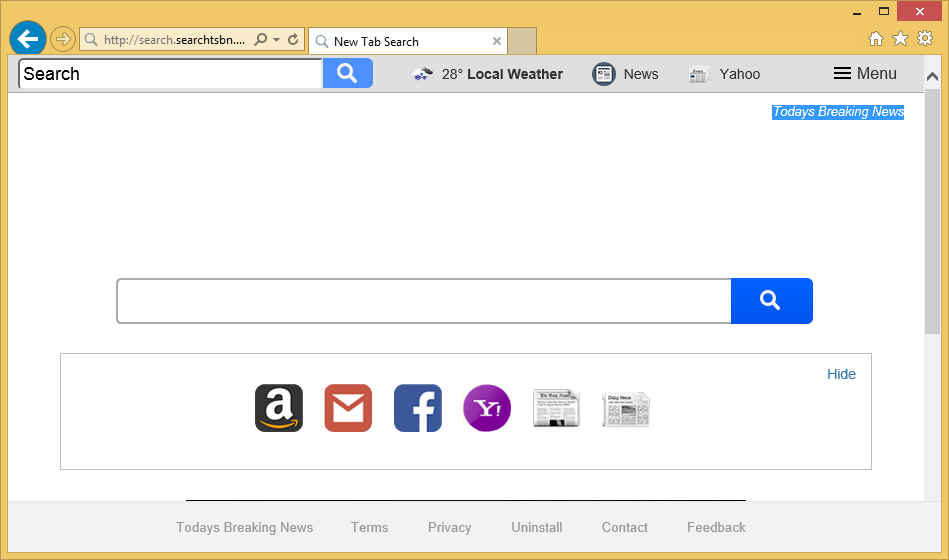The width and height of the screenshot is (949, 560).
Task: Open the browser settings gear
Action: (x=925, y=39)
